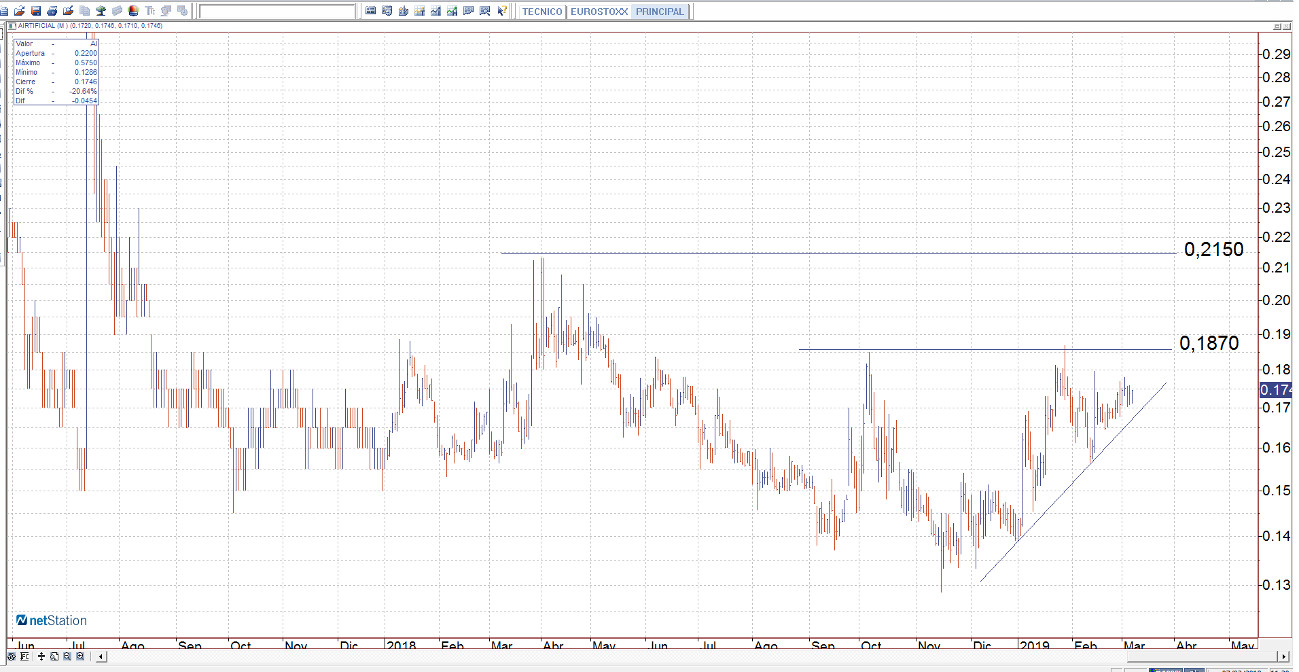Select the ascending blue trendline

pyautogui.click(x=1072, y=482)
